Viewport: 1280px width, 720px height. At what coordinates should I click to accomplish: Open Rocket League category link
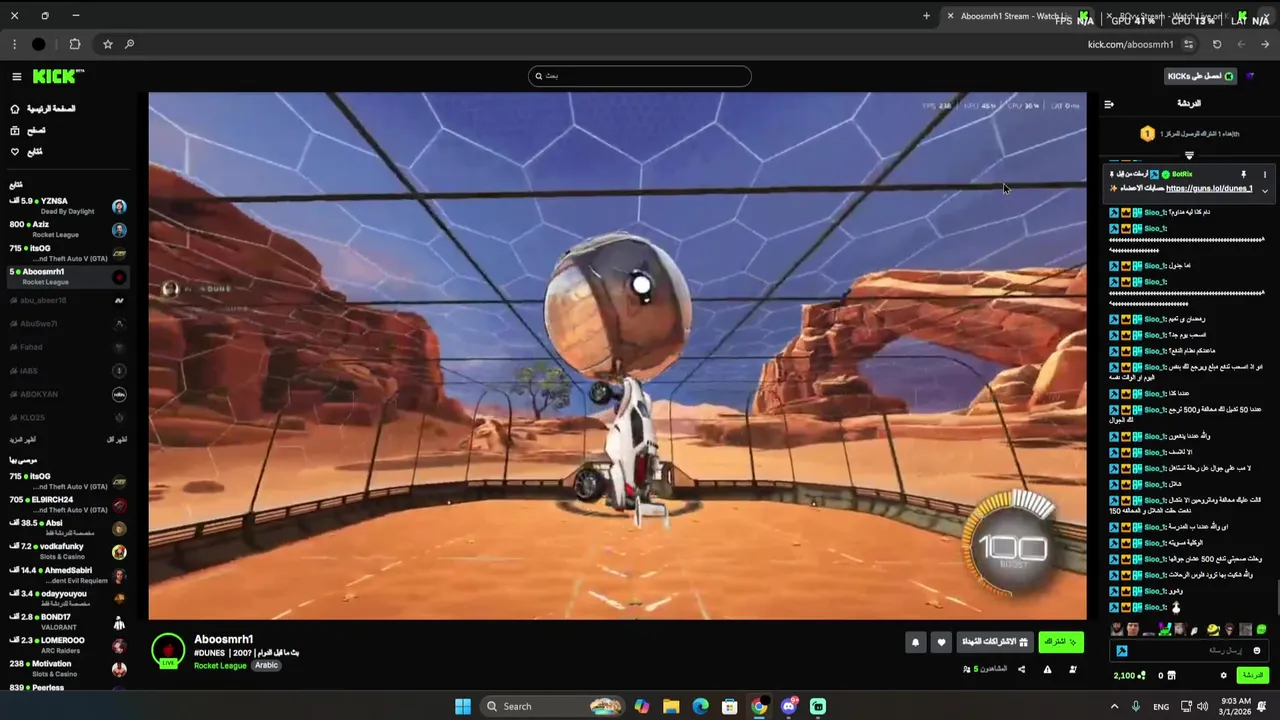point(220,665)
